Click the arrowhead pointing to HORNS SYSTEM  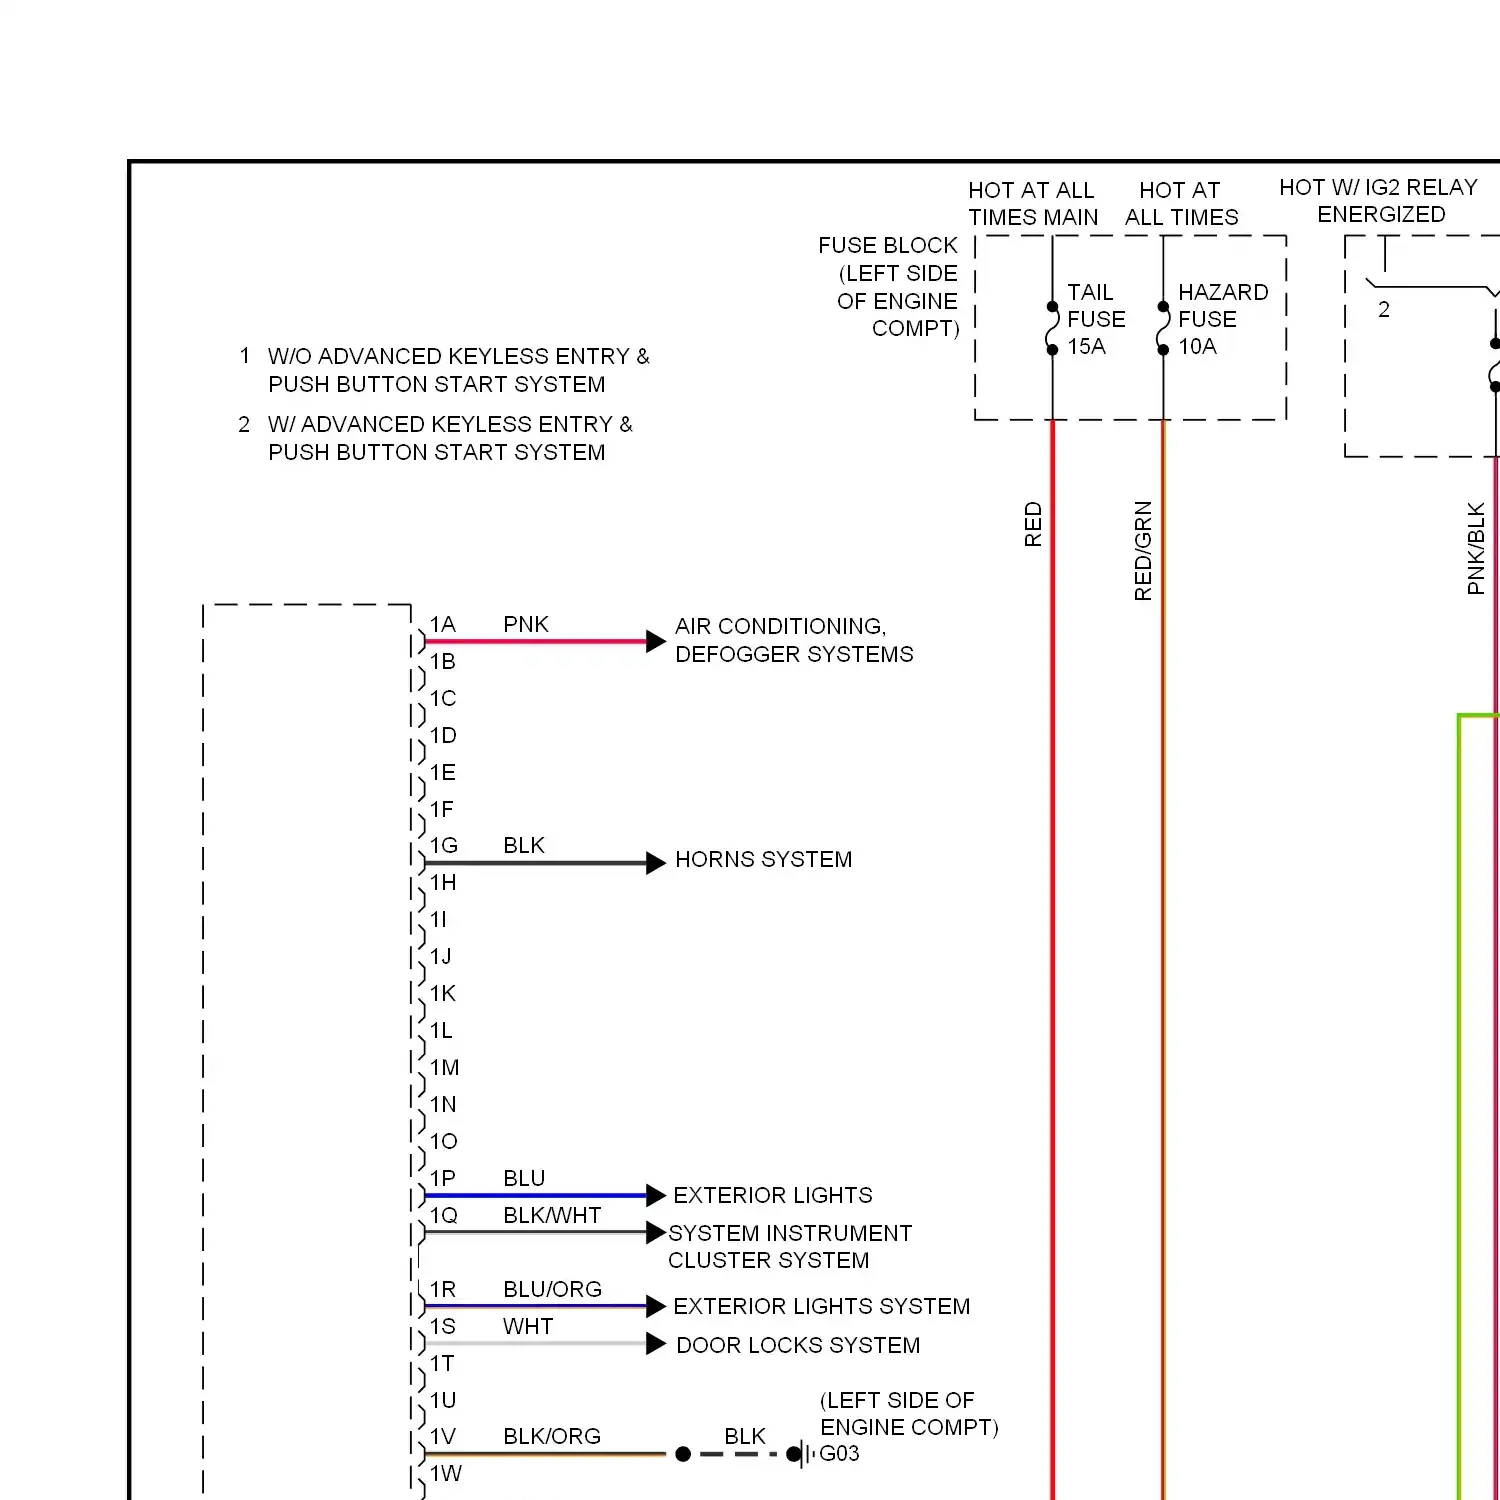(656, 863)
